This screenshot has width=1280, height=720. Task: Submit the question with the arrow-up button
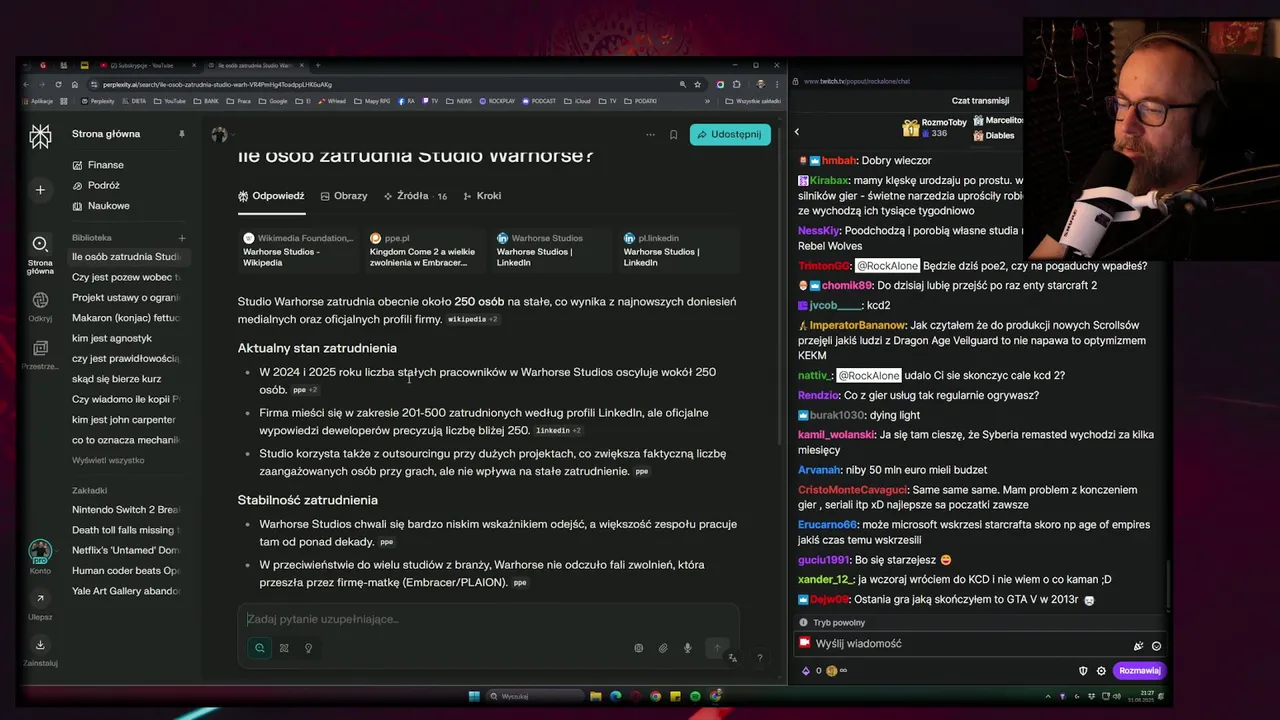pyautogui.click(x=716, y=648)
